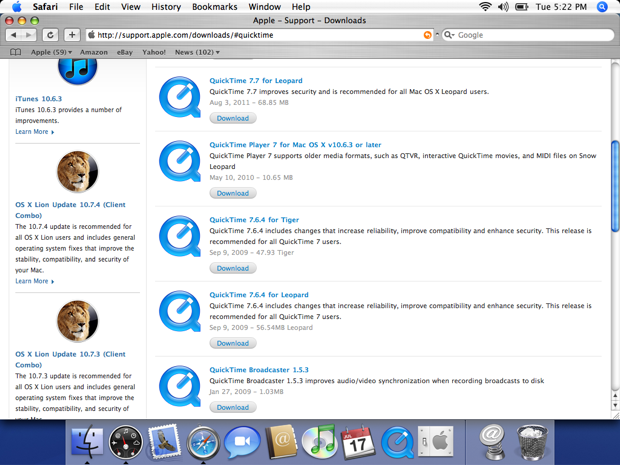Click the QuickTime Broadcaster 1.5.3 icon
This screenshot has height=465, width=620.
180,386
